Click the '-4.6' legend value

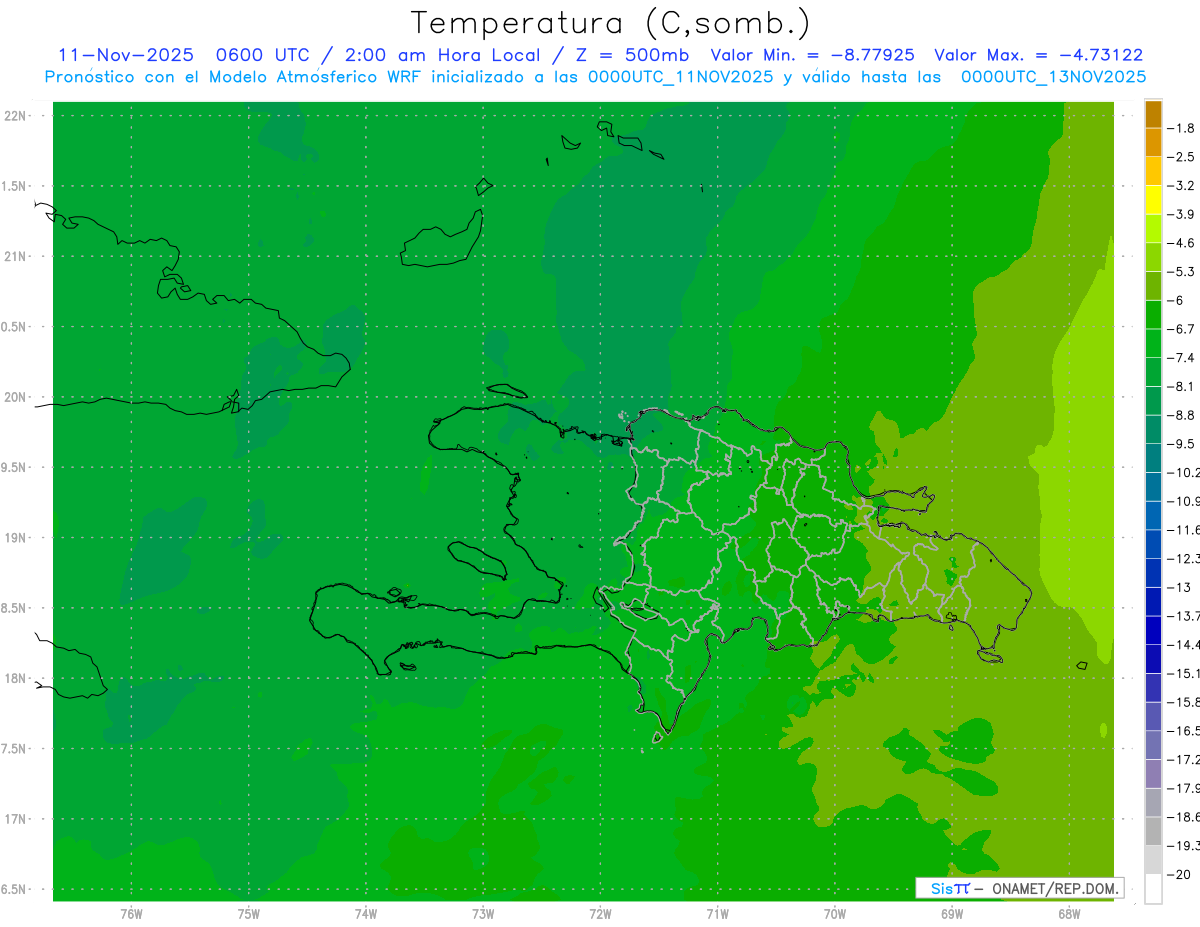point(1181,244)
